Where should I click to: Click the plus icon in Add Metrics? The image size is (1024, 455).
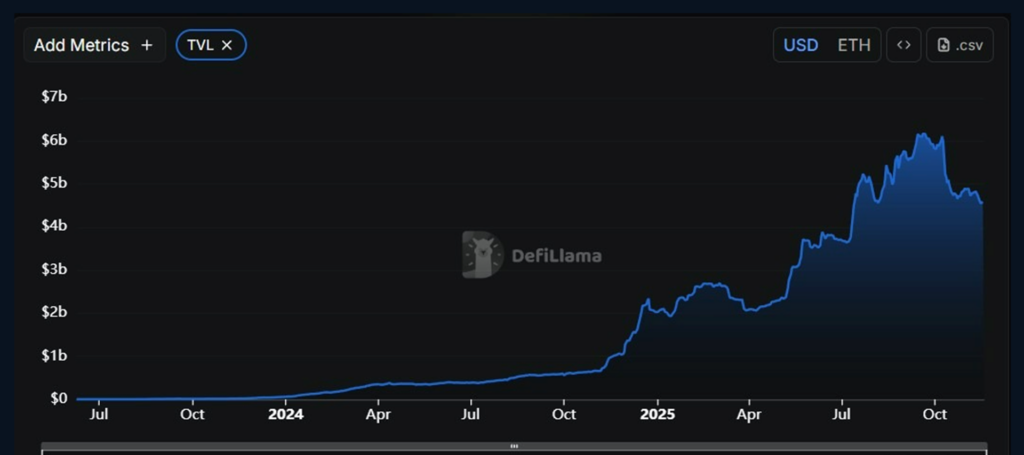coord(147,45)
